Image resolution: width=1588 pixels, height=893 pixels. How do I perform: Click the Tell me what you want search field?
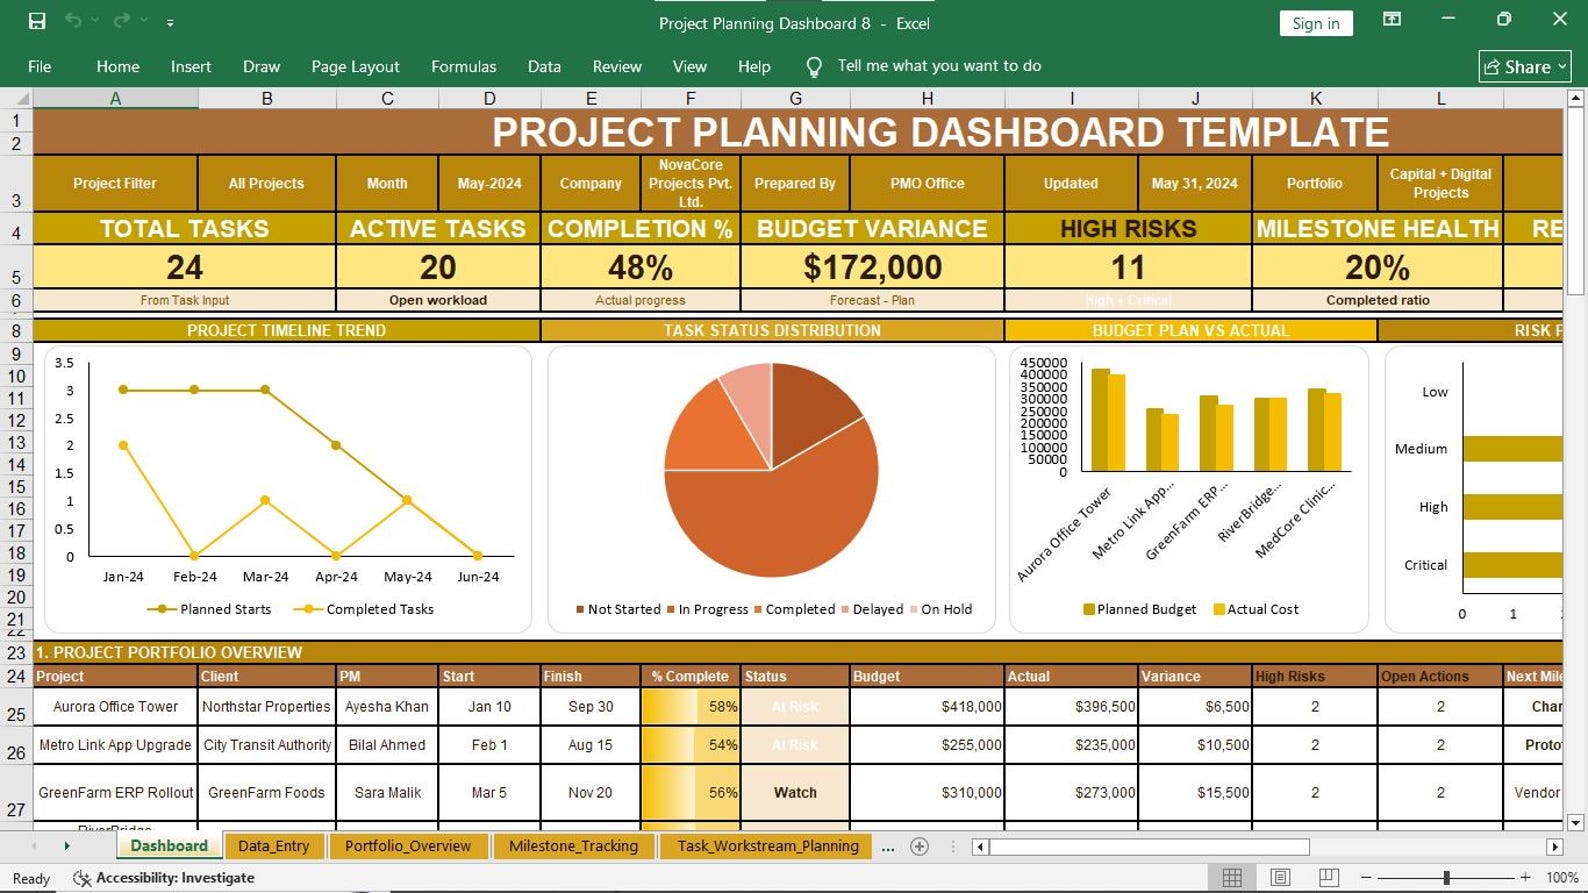(939, 66)
